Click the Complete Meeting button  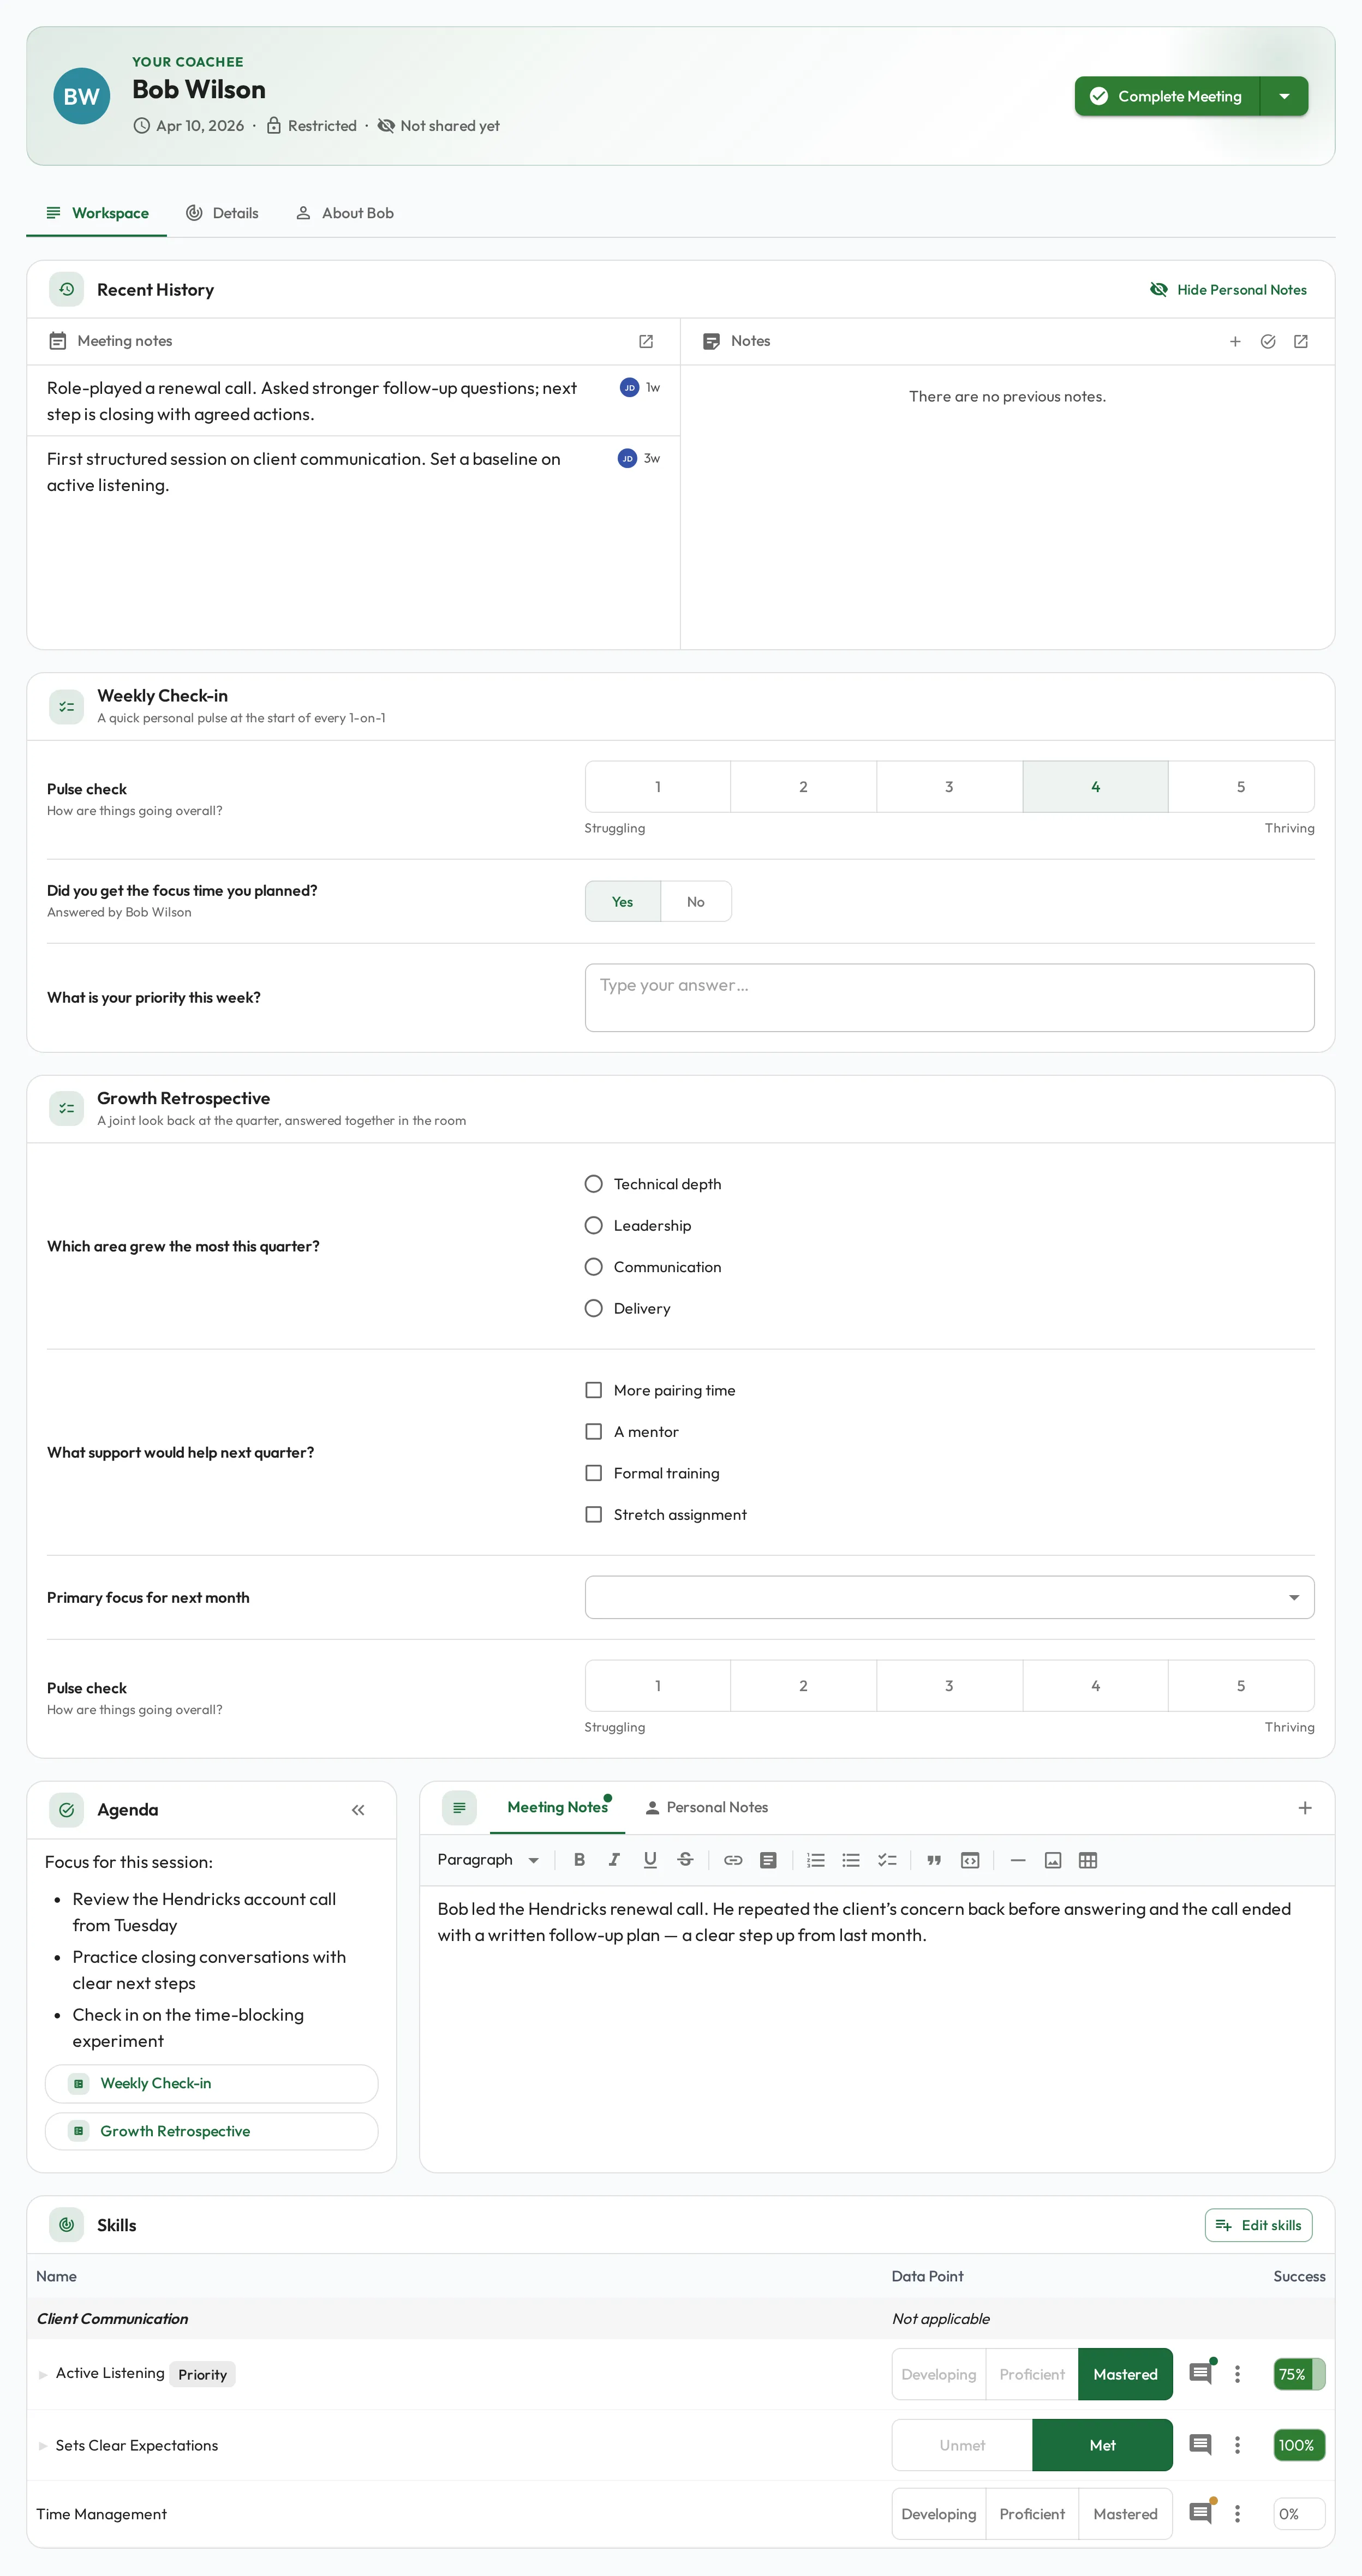pos(1167,96)
